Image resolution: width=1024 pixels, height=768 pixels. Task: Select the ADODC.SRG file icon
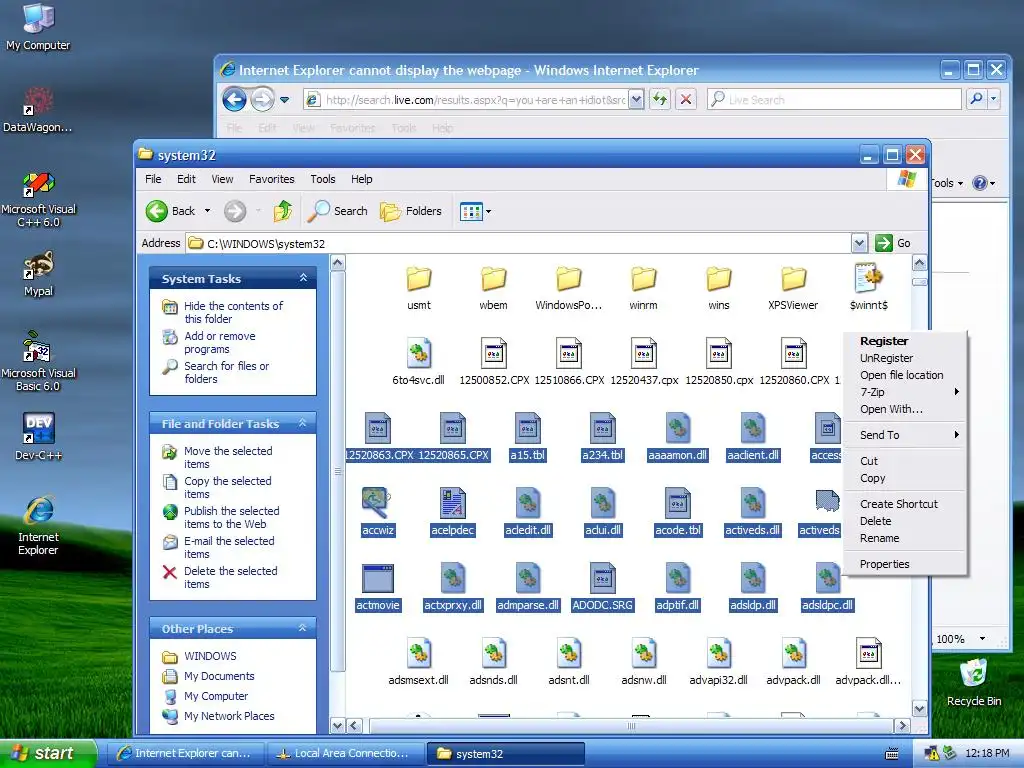602,579
